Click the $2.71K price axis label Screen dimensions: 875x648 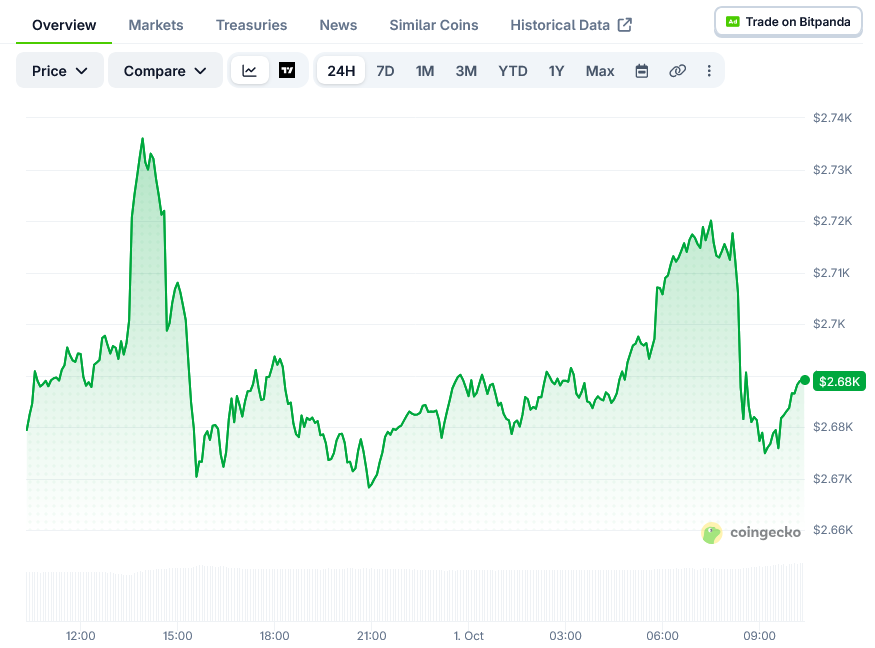coord(831,273)
